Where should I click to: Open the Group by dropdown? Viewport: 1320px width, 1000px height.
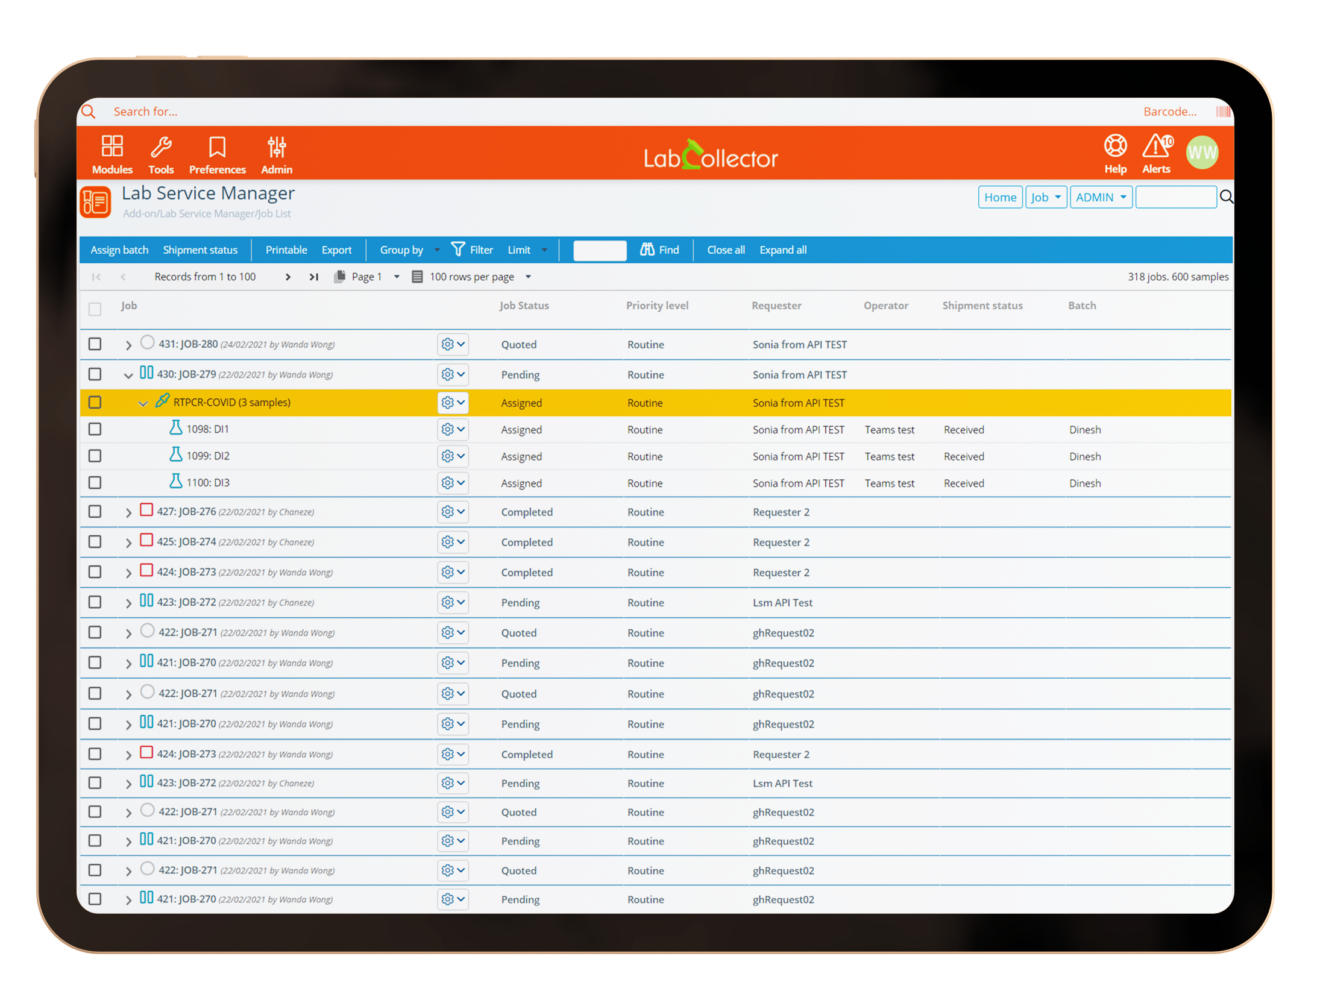409,250
